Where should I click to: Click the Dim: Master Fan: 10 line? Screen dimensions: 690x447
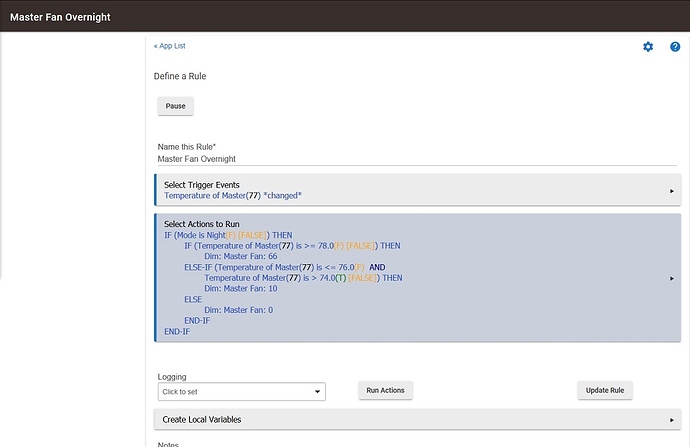(241, 288)
